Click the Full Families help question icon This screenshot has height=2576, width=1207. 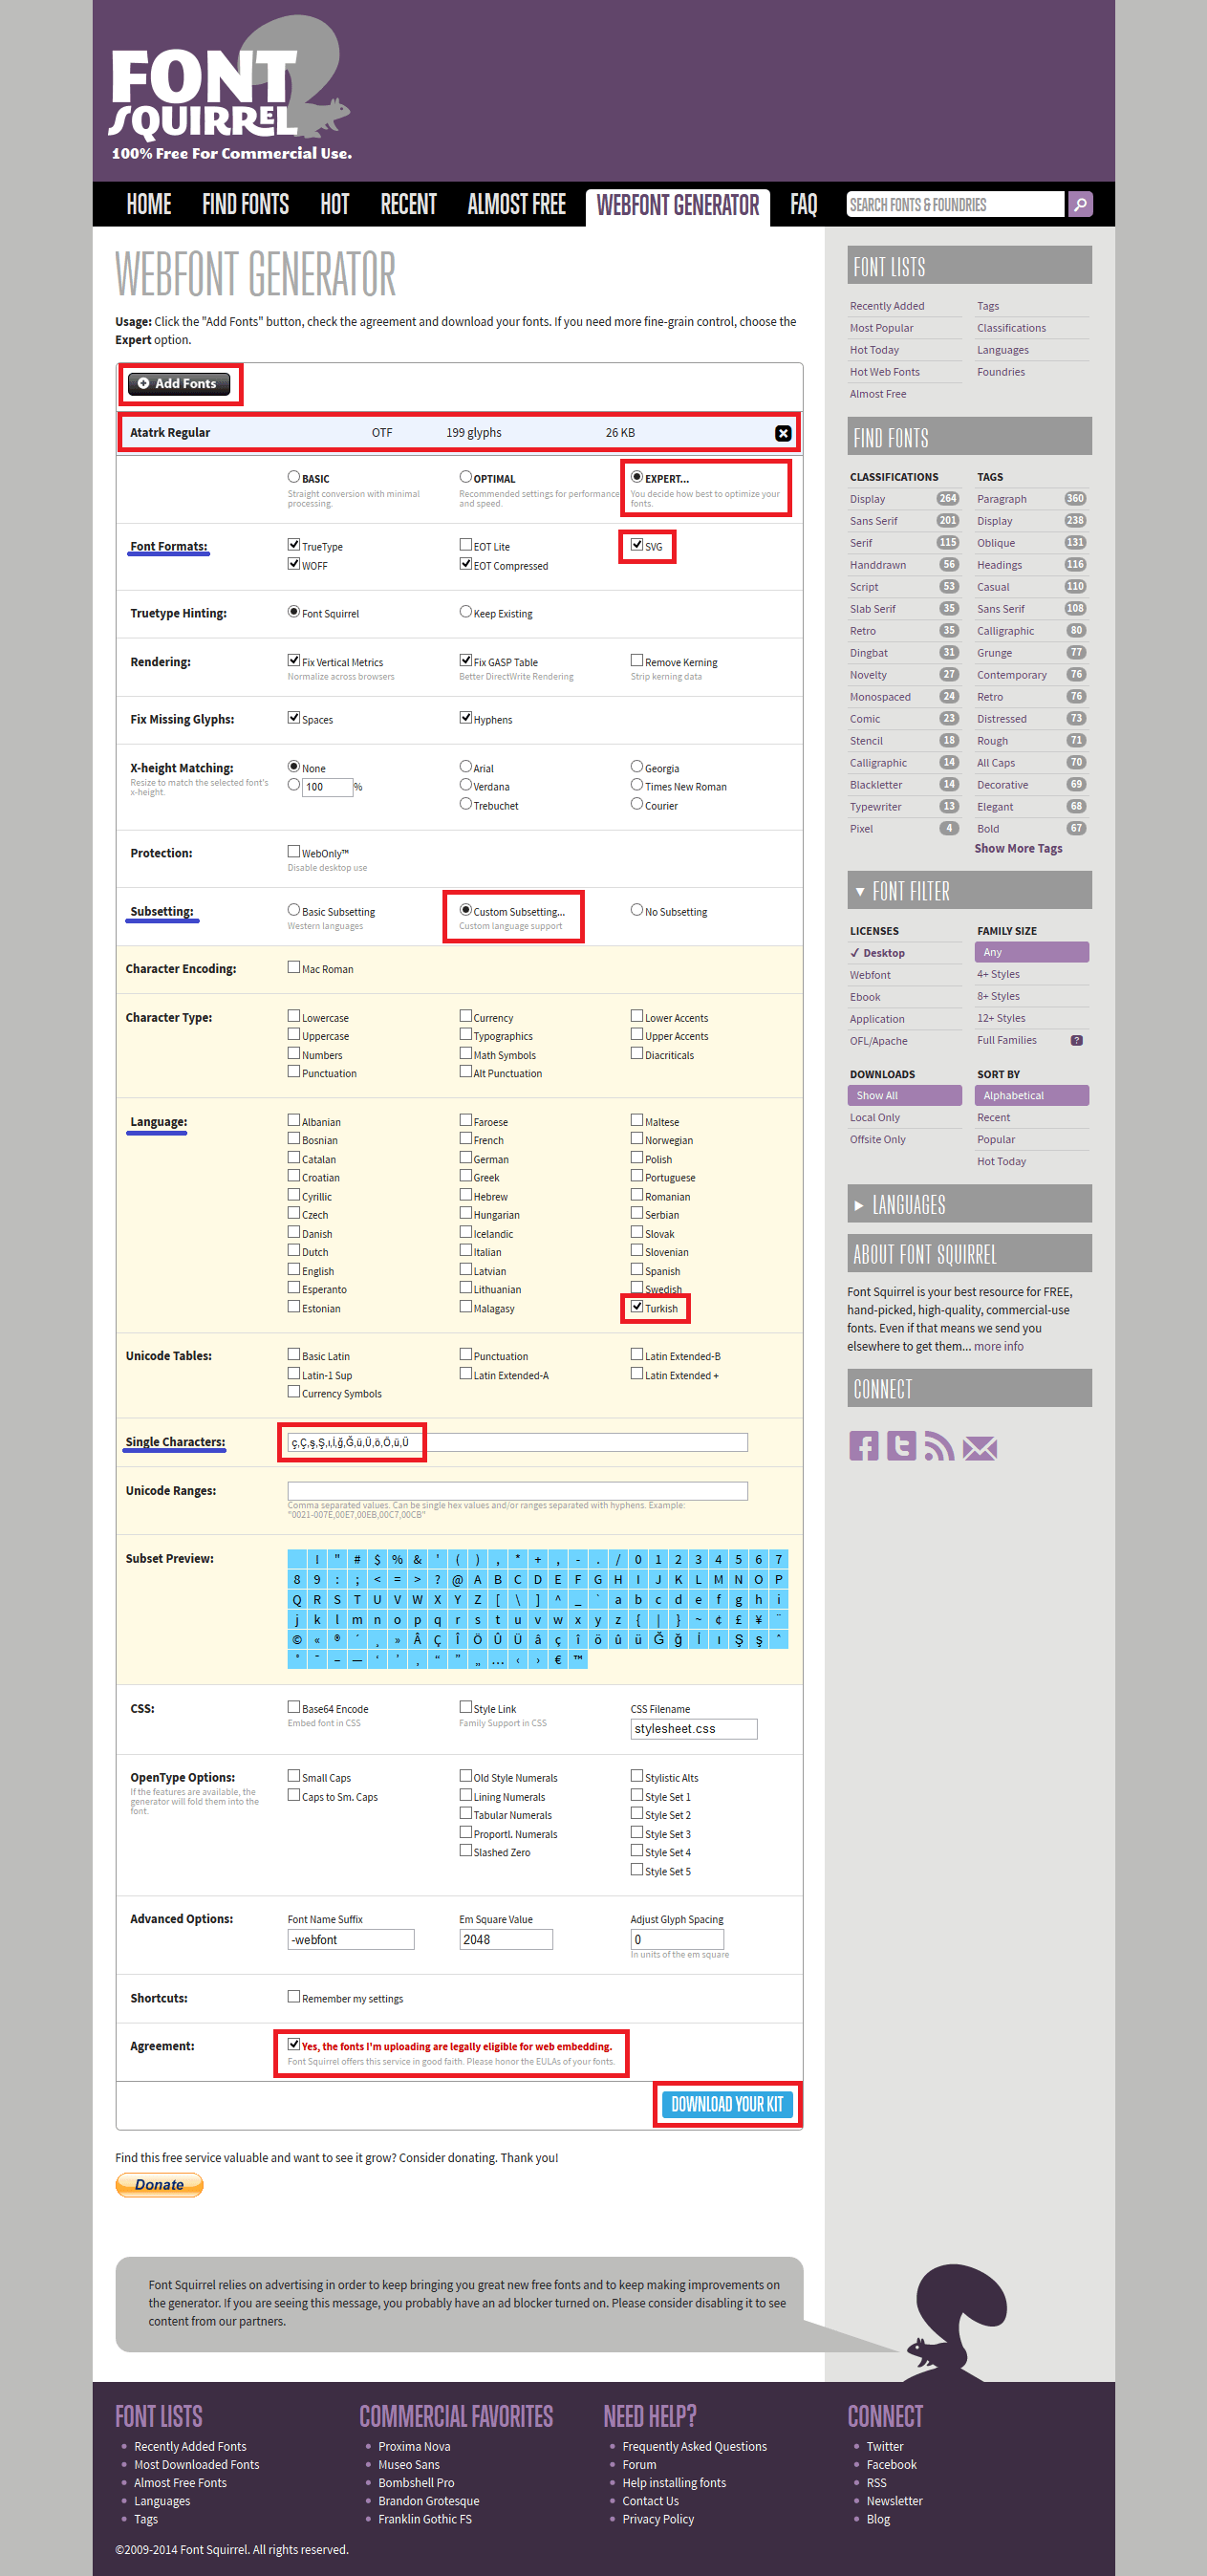(x=1076, y=1040)
